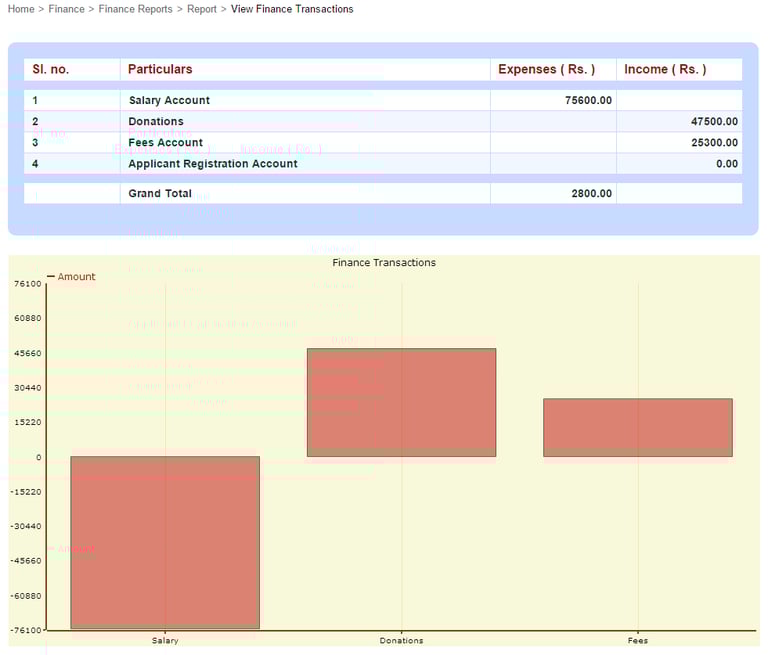This screenshot has height=655, width=768.
Task: Click the 15220 positive y-axis label
Action: [x=28, y=422]
